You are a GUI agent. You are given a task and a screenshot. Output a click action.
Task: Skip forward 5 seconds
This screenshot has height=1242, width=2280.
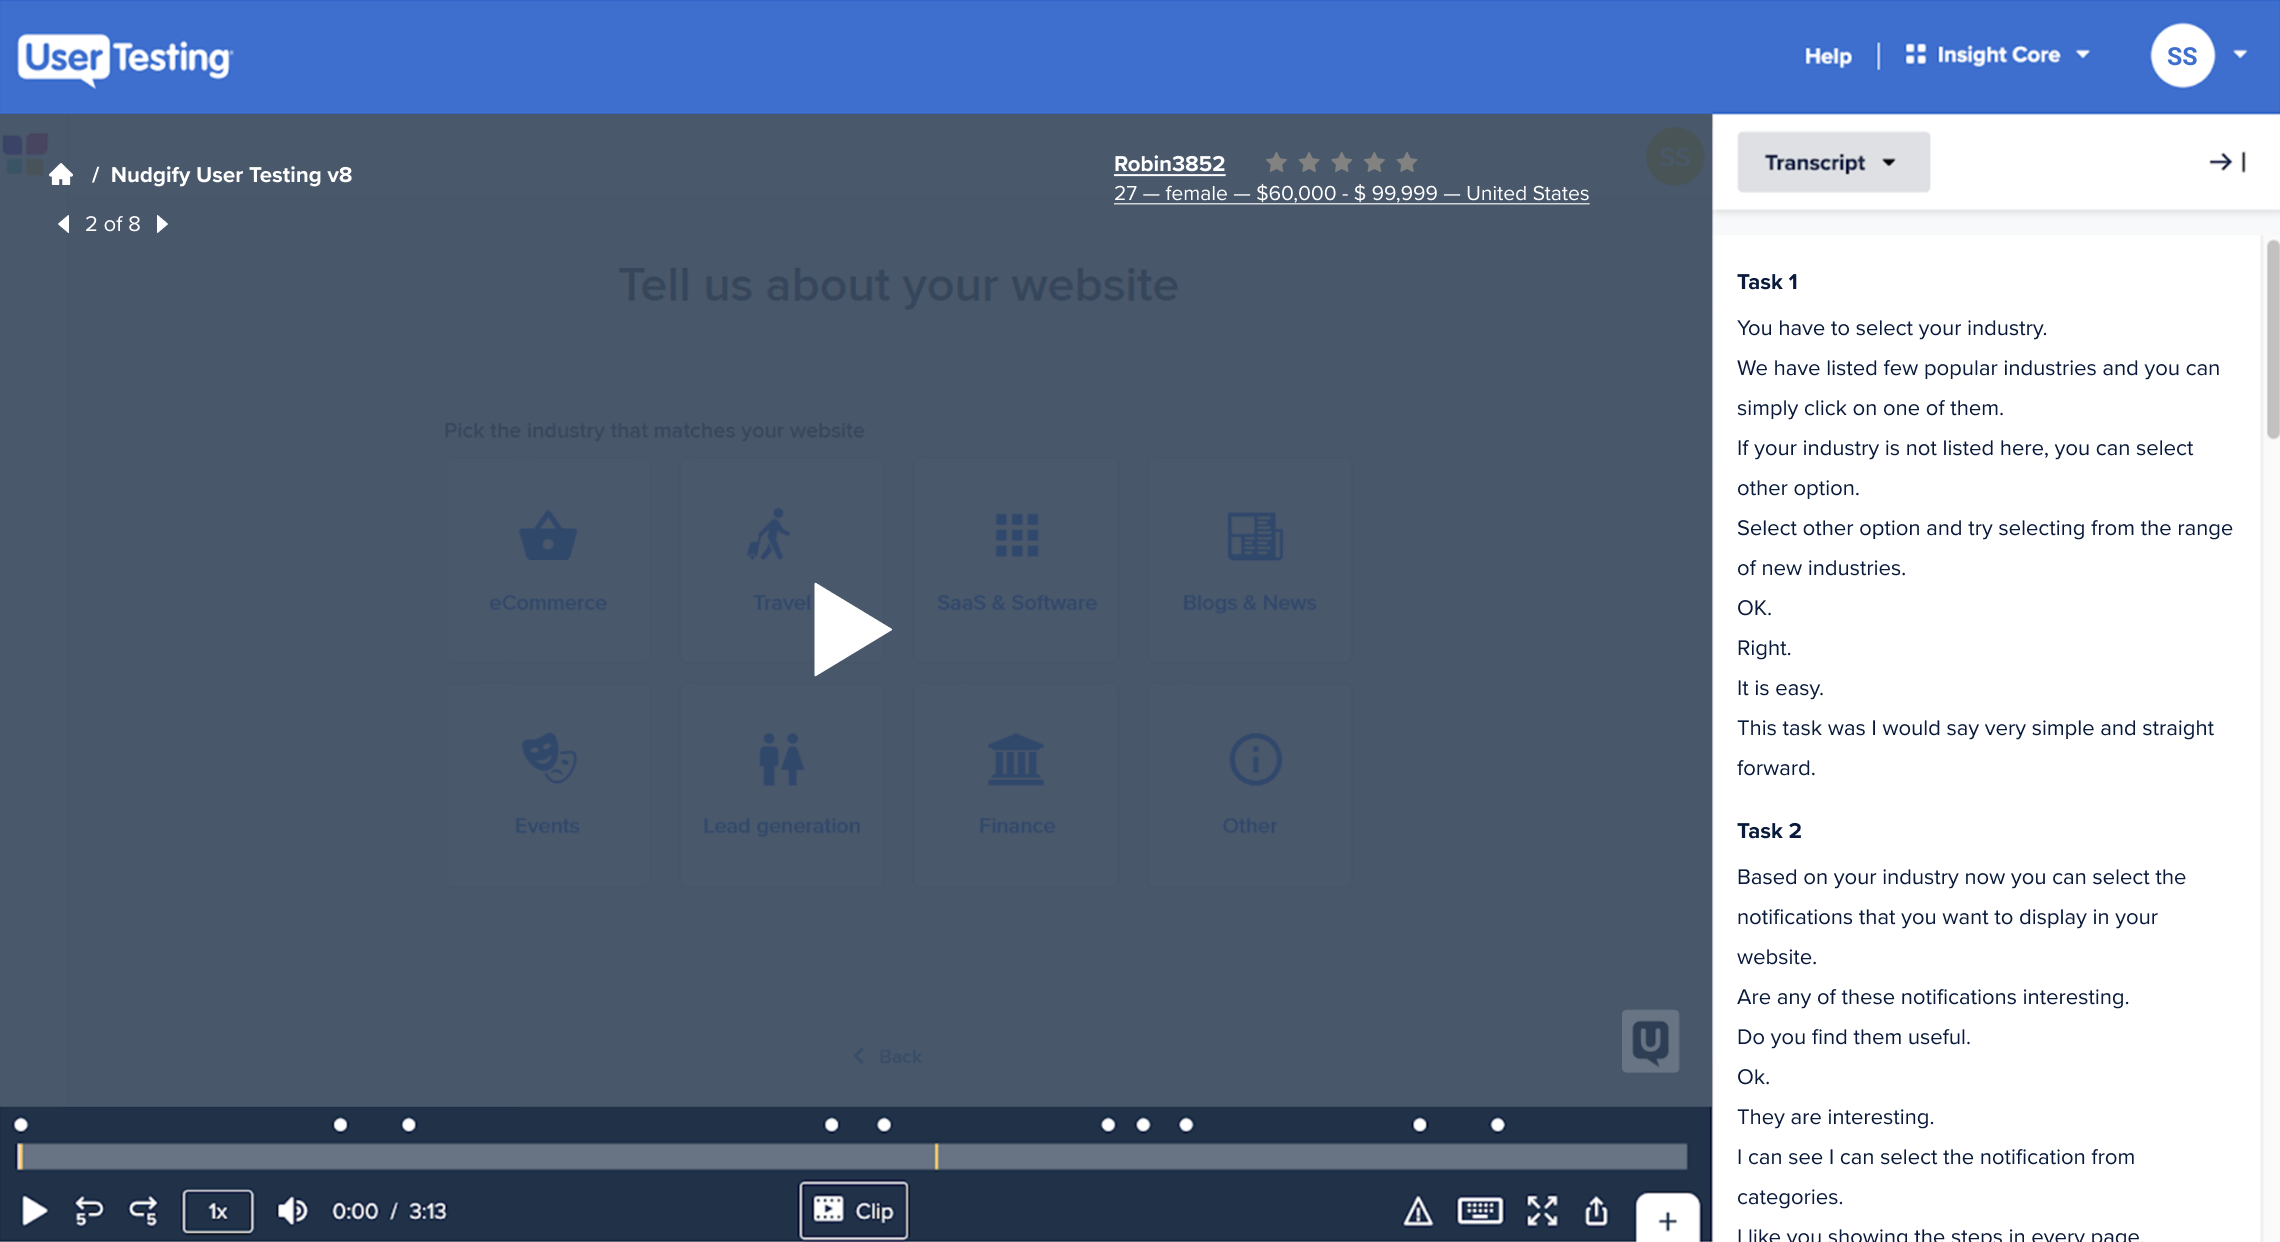[x=143, y=1211]
